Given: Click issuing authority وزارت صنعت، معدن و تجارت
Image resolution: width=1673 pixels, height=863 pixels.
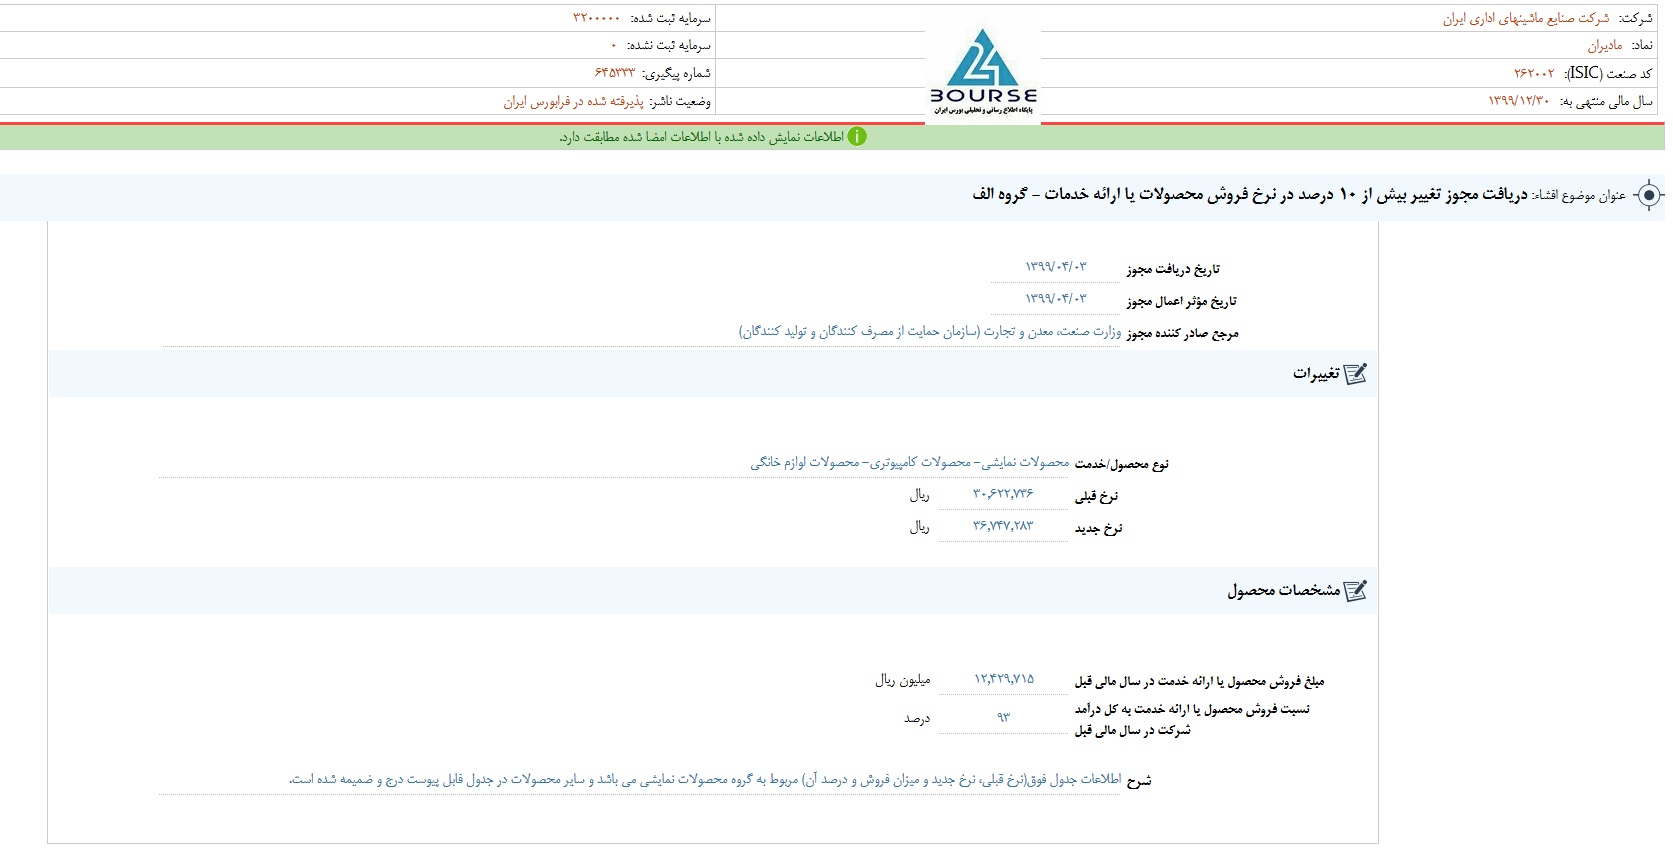Looking at the screenshot, I should coord(930,332).
